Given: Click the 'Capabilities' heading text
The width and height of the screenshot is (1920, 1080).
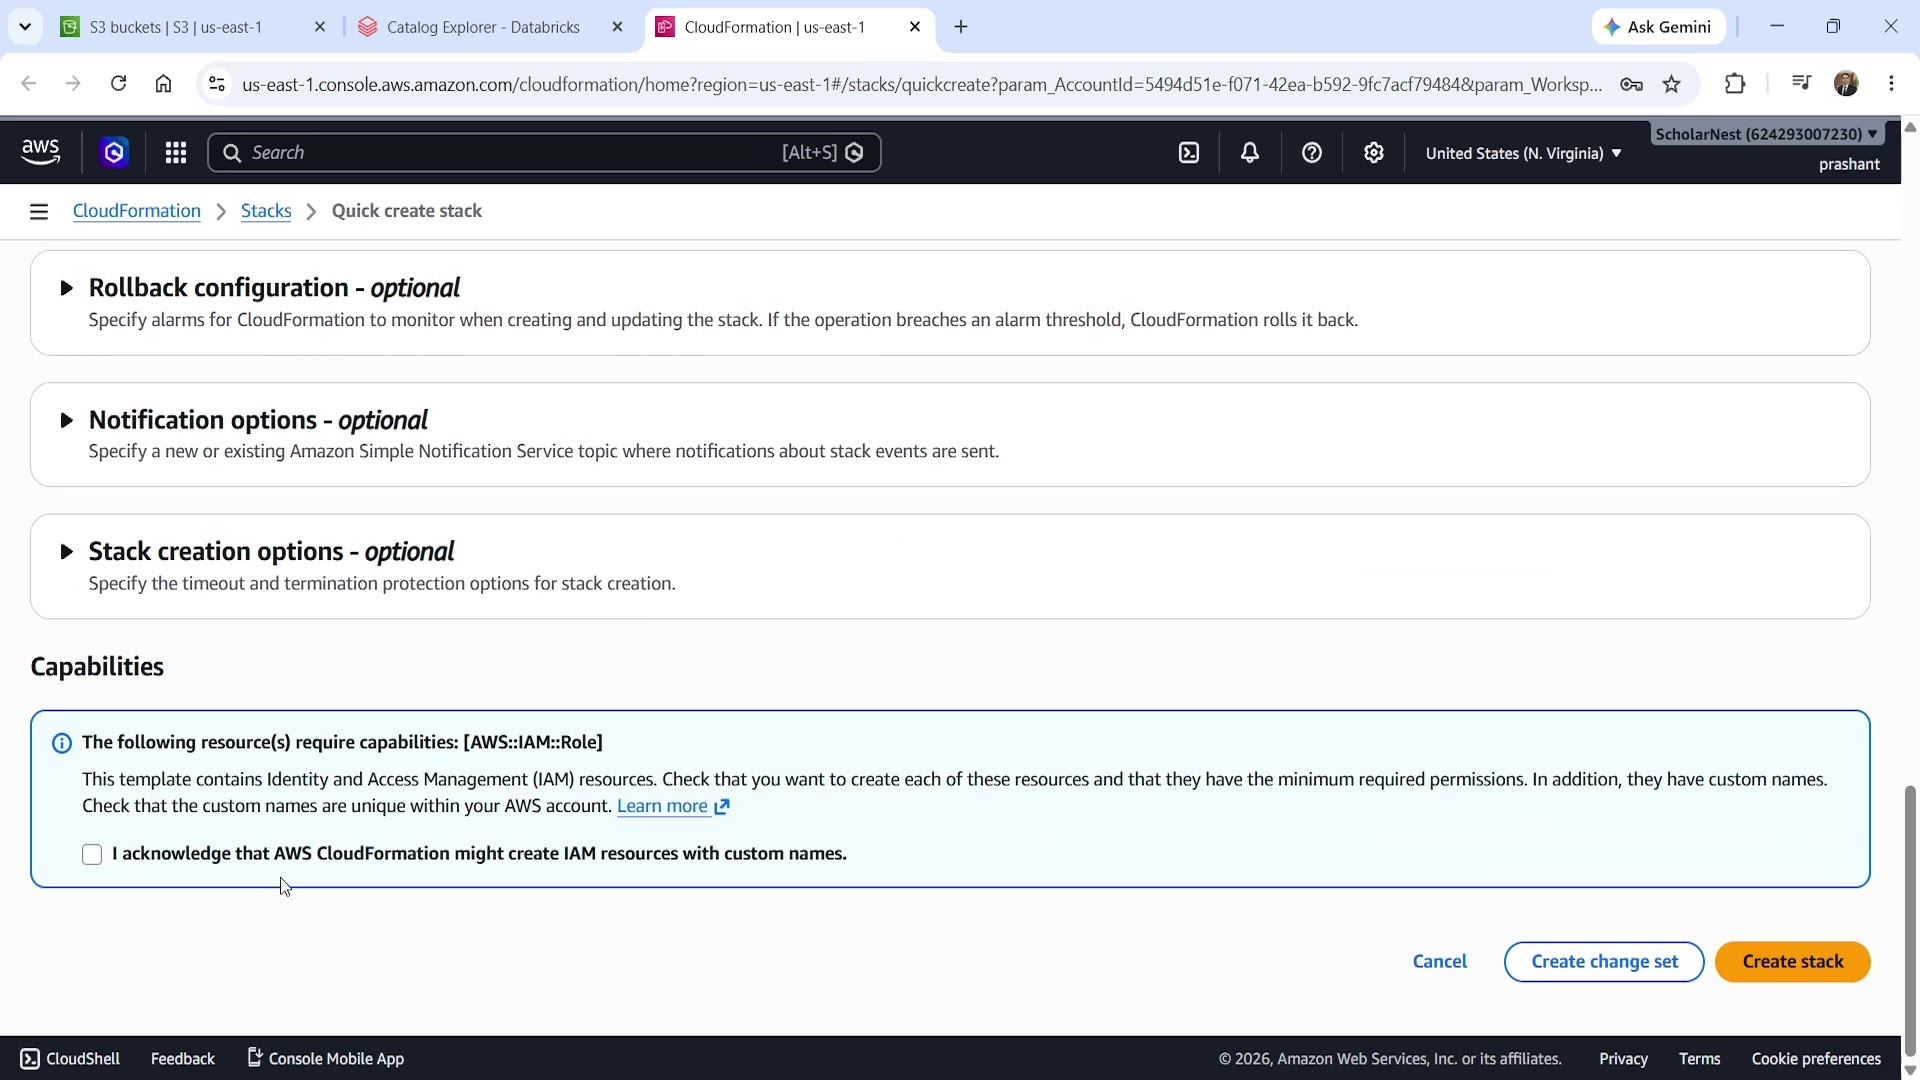Looking at the screenshot, I should 97,667.
